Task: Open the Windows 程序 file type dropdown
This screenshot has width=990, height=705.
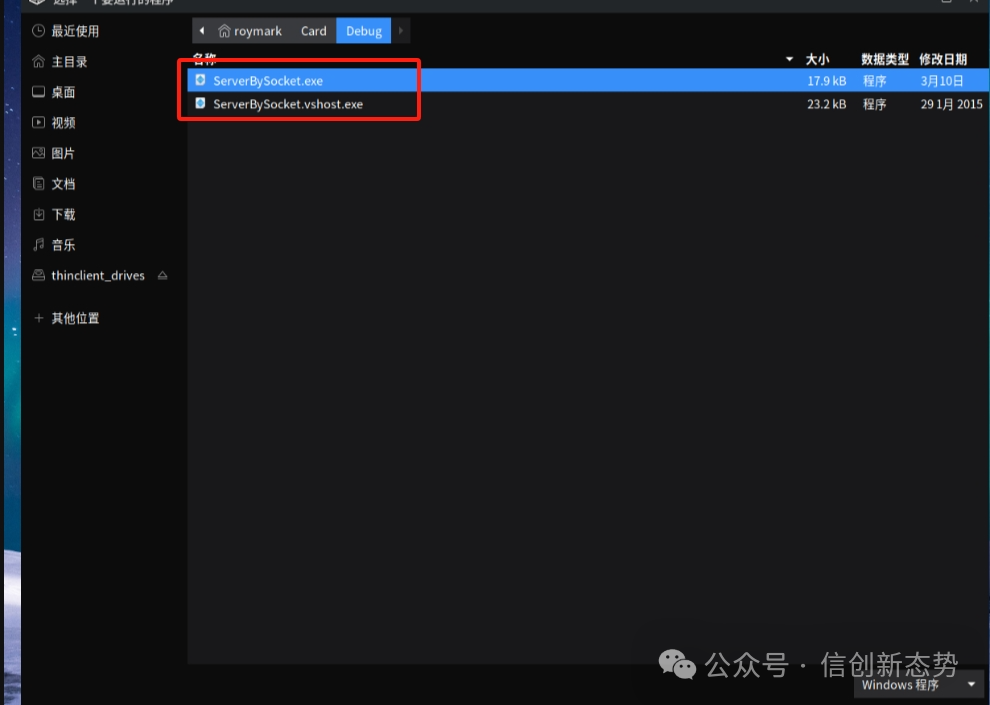Action: pyautogui.click(x=918, y=685)
